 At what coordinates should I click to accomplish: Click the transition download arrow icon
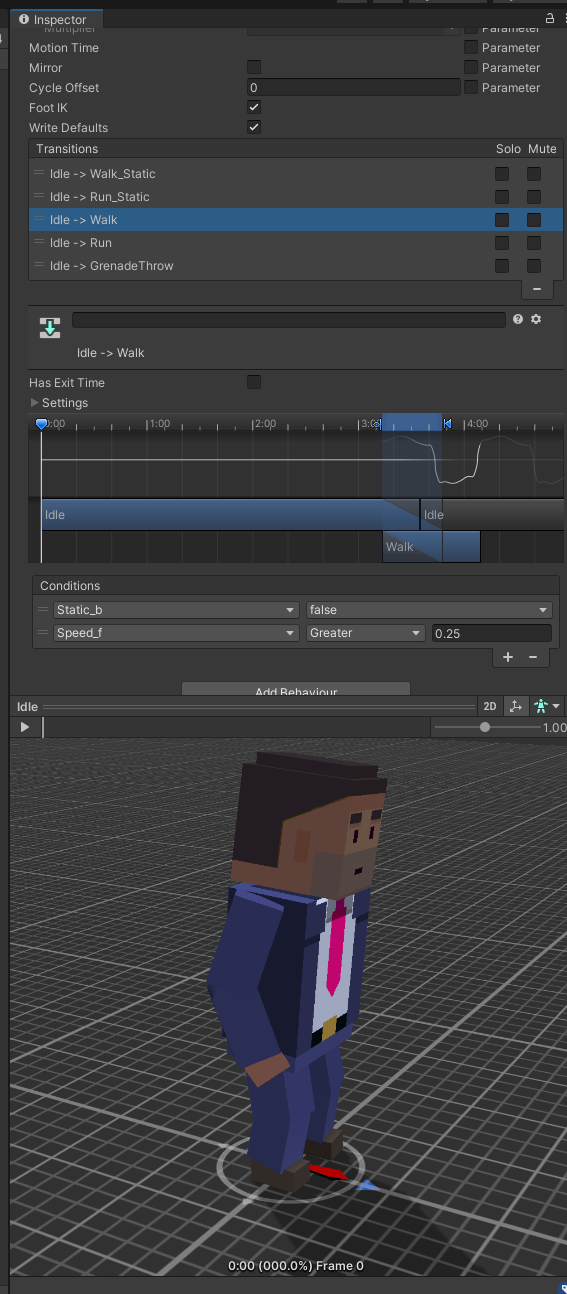(50, 328)
